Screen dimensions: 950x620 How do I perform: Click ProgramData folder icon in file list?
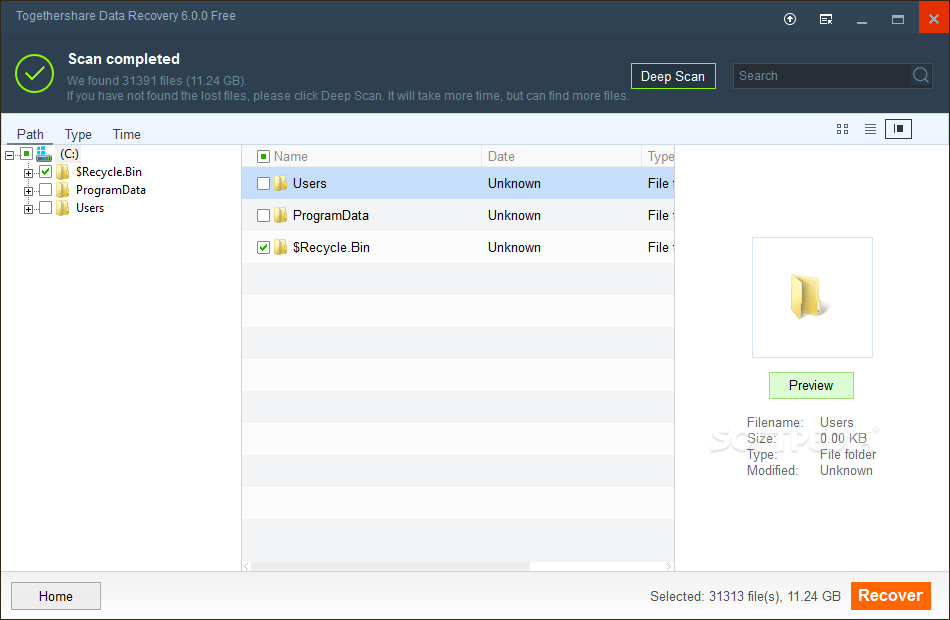pos(280,215)
